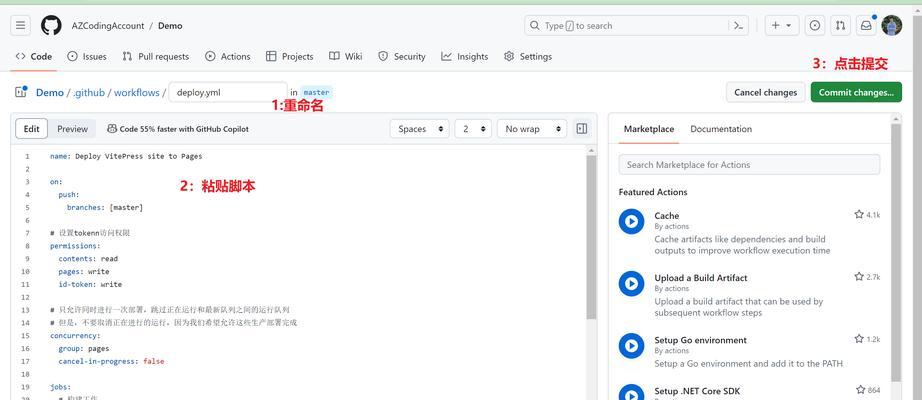This screenshot has width=922, height=400.
Task: Switch to the Issues tab
Action: pyautogui.click(x=87, y=56)
